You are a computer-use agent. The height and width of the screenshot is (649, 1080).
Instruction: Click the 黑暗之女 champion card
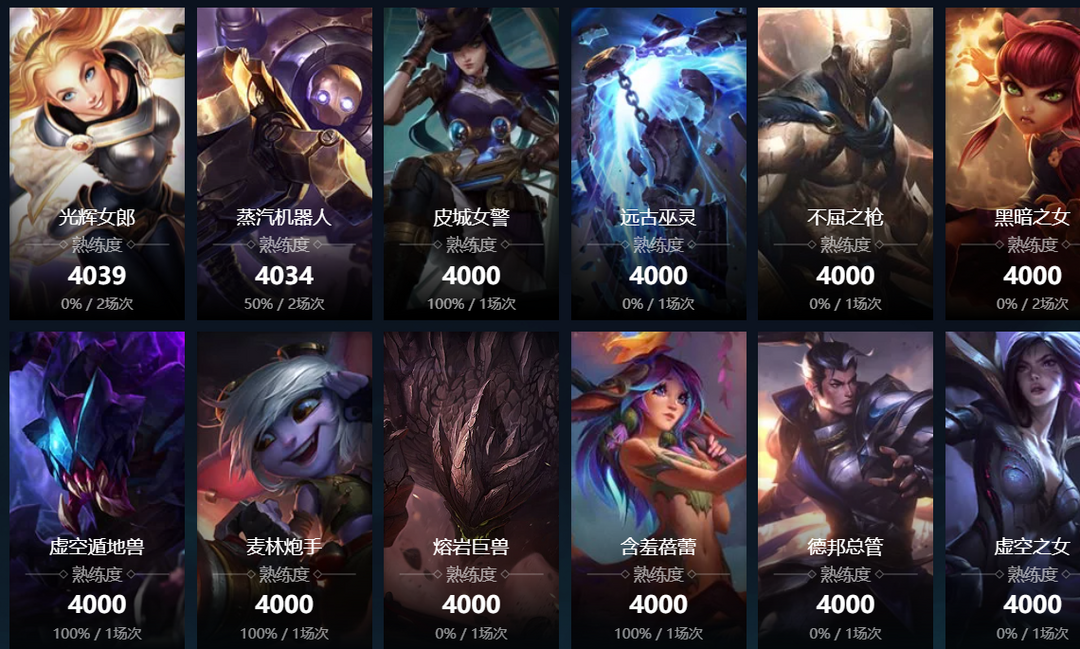(x=1012, y=163)
